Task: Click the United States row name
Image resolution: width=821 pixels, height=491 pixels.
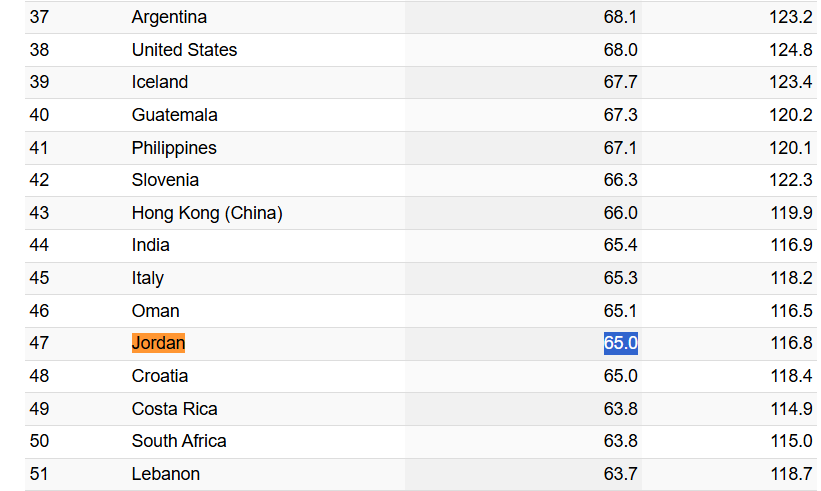Action: pyautogui.click(x=184, y=50)
